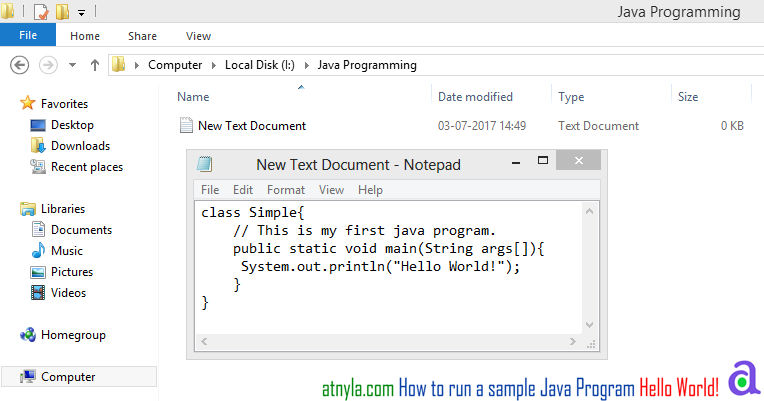Click Notepad's vertical scrollbar up arrow
Image resolution: width=764 pixels, height=401 pixels.
coord(590,211)
